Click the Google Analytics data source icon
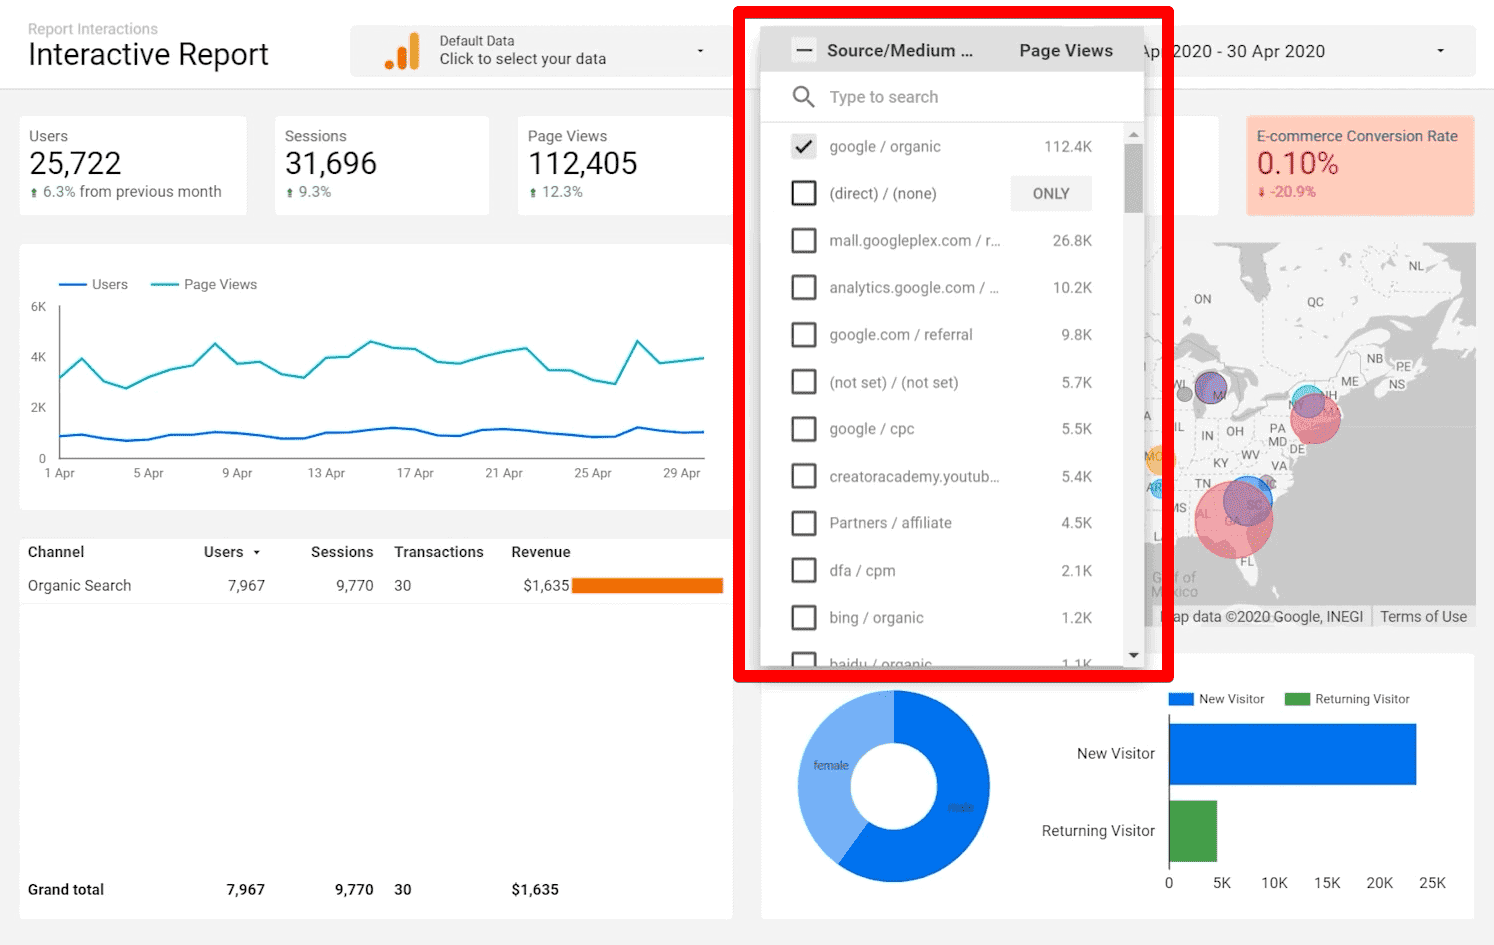The height and width of the screenshot is (945, 1494). (402, 49)
